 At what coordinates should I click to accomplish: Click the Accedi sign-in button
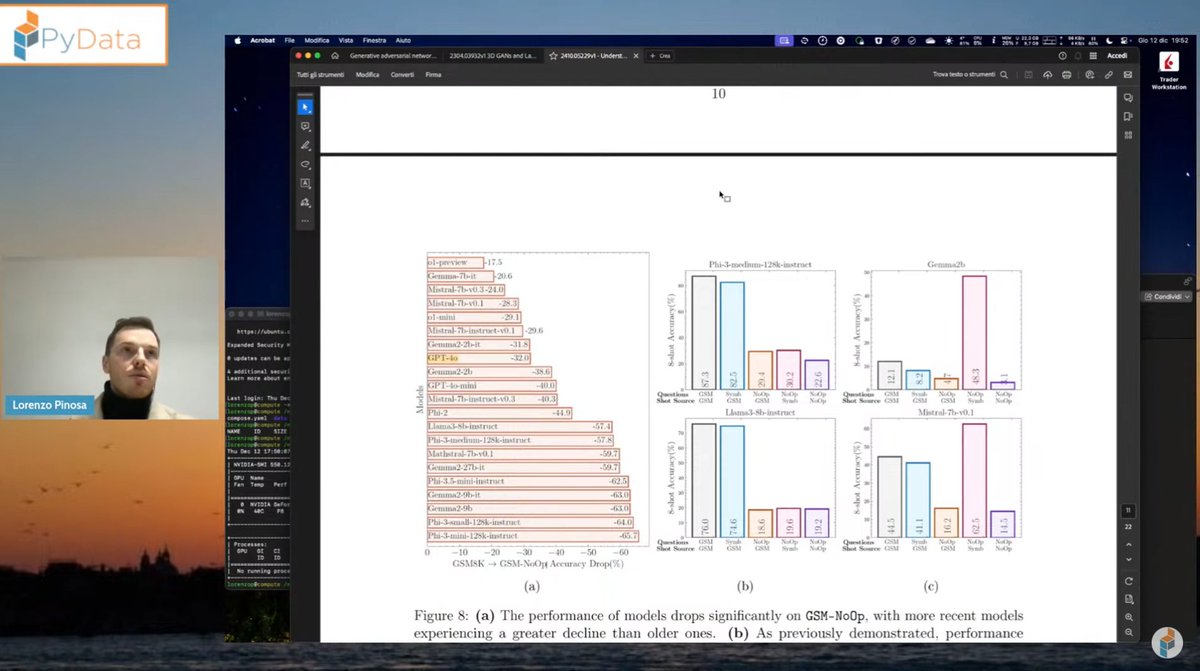1117,56
